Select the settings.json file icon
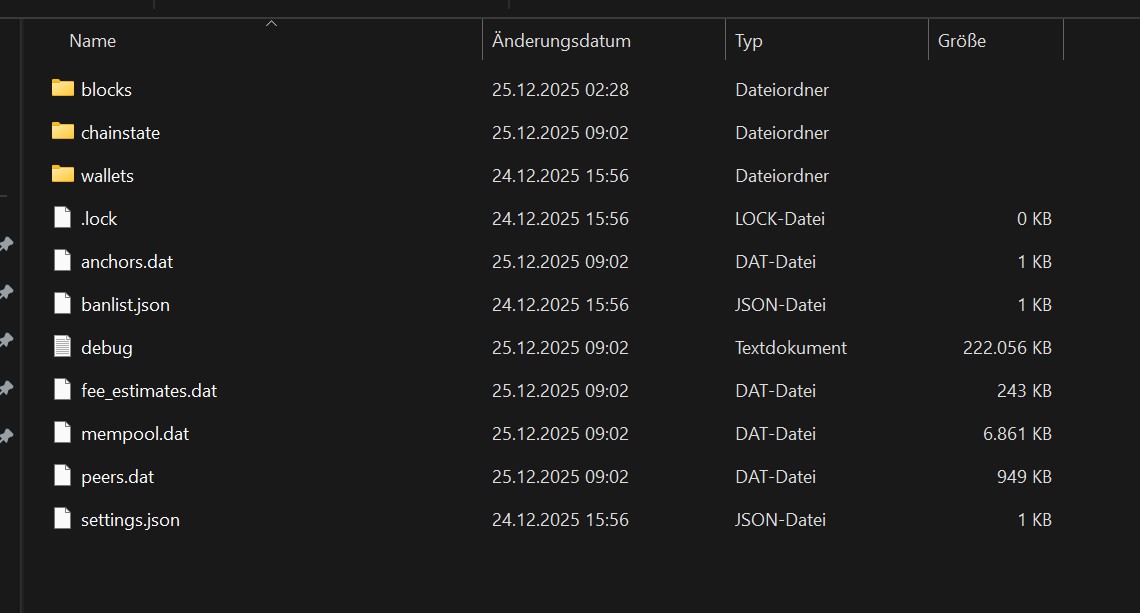The image size is (1140, 613). point(63,519)
